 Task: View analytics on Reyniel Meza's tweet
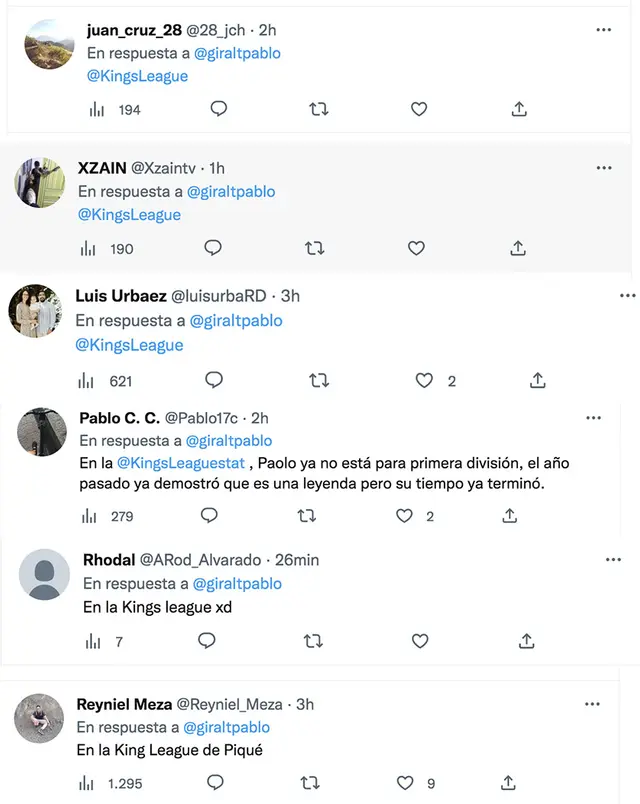pos(88,782)
